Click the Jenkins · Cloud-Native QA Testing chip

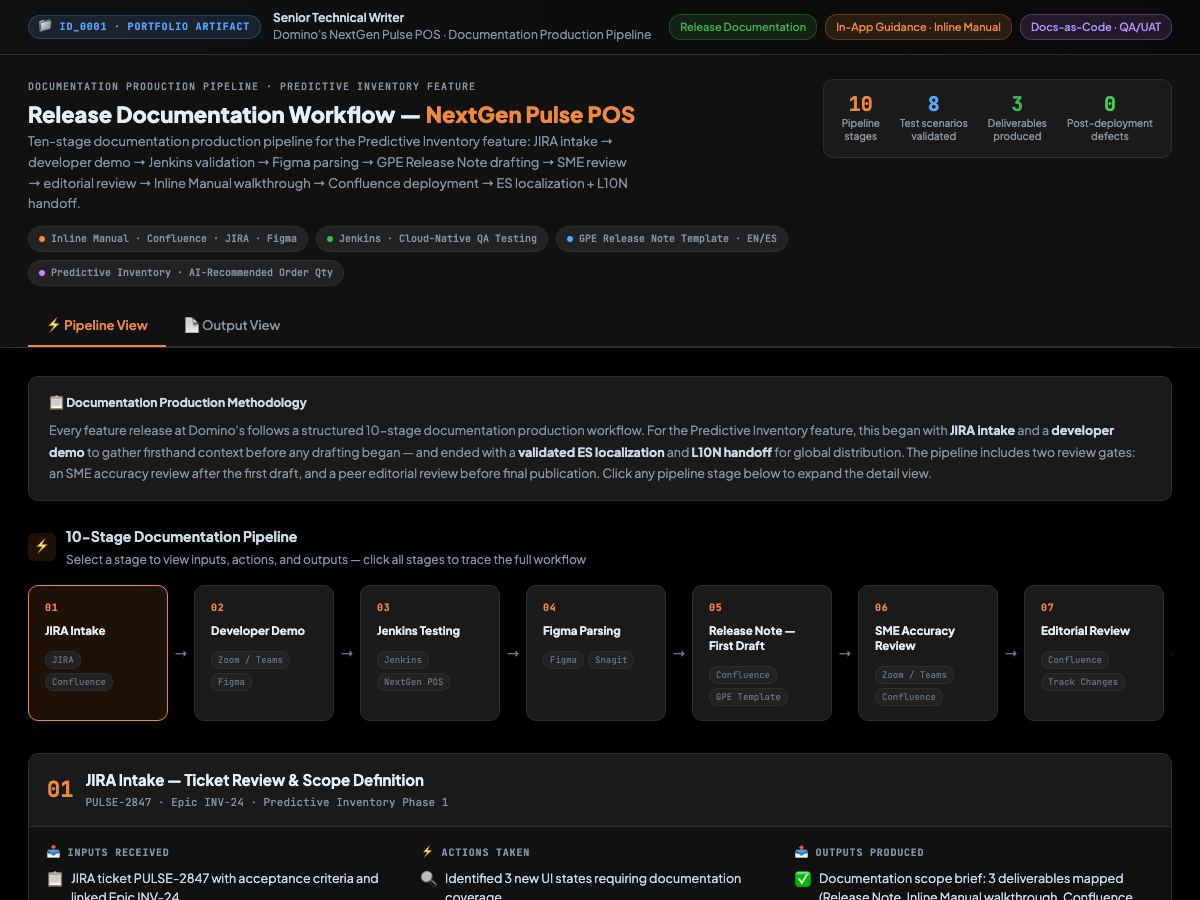click(x=432, y=239)
